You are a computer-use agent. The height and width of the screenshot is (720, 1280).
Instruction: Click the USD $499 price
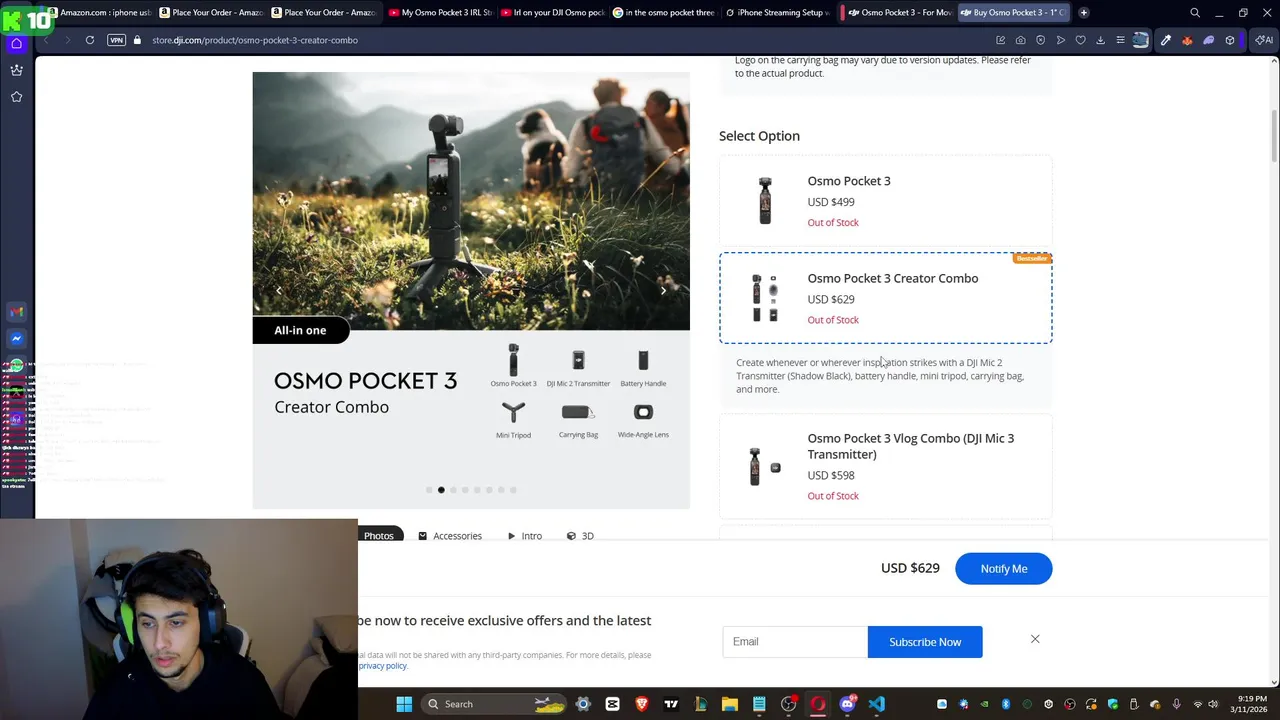[x=831, y=202]
